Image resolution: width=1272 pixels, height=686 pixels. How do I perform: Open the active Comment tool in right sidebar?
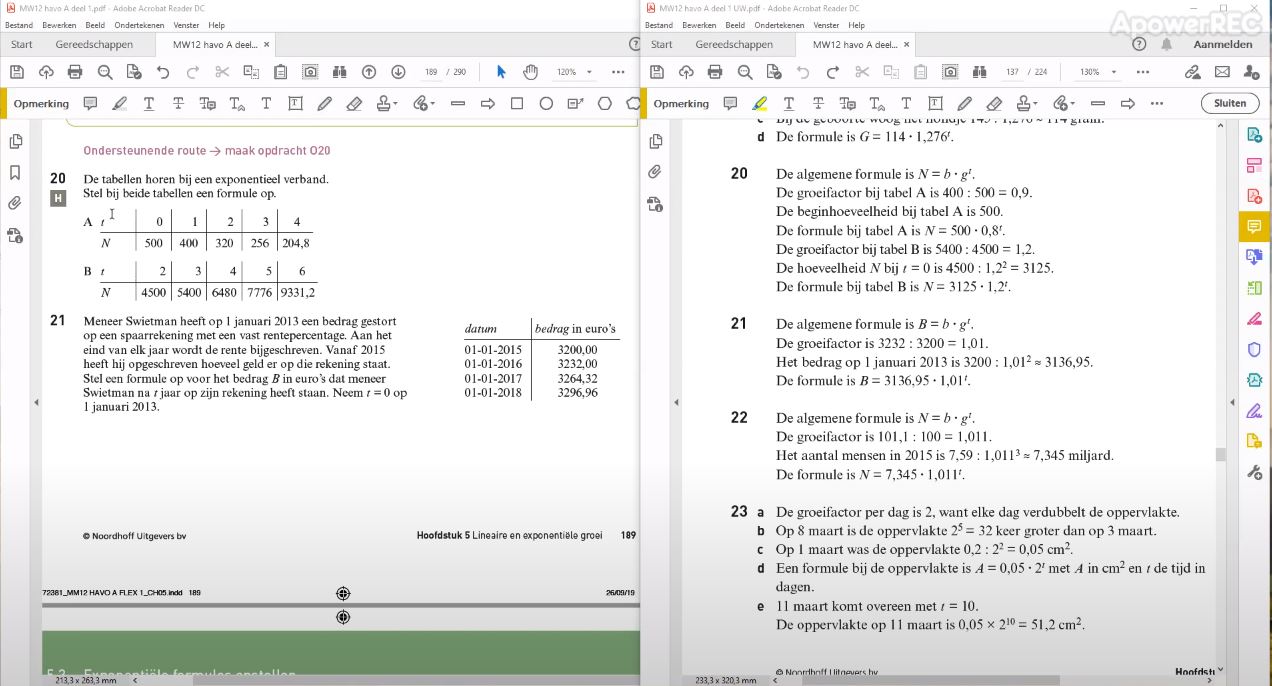pos(1254,227)
